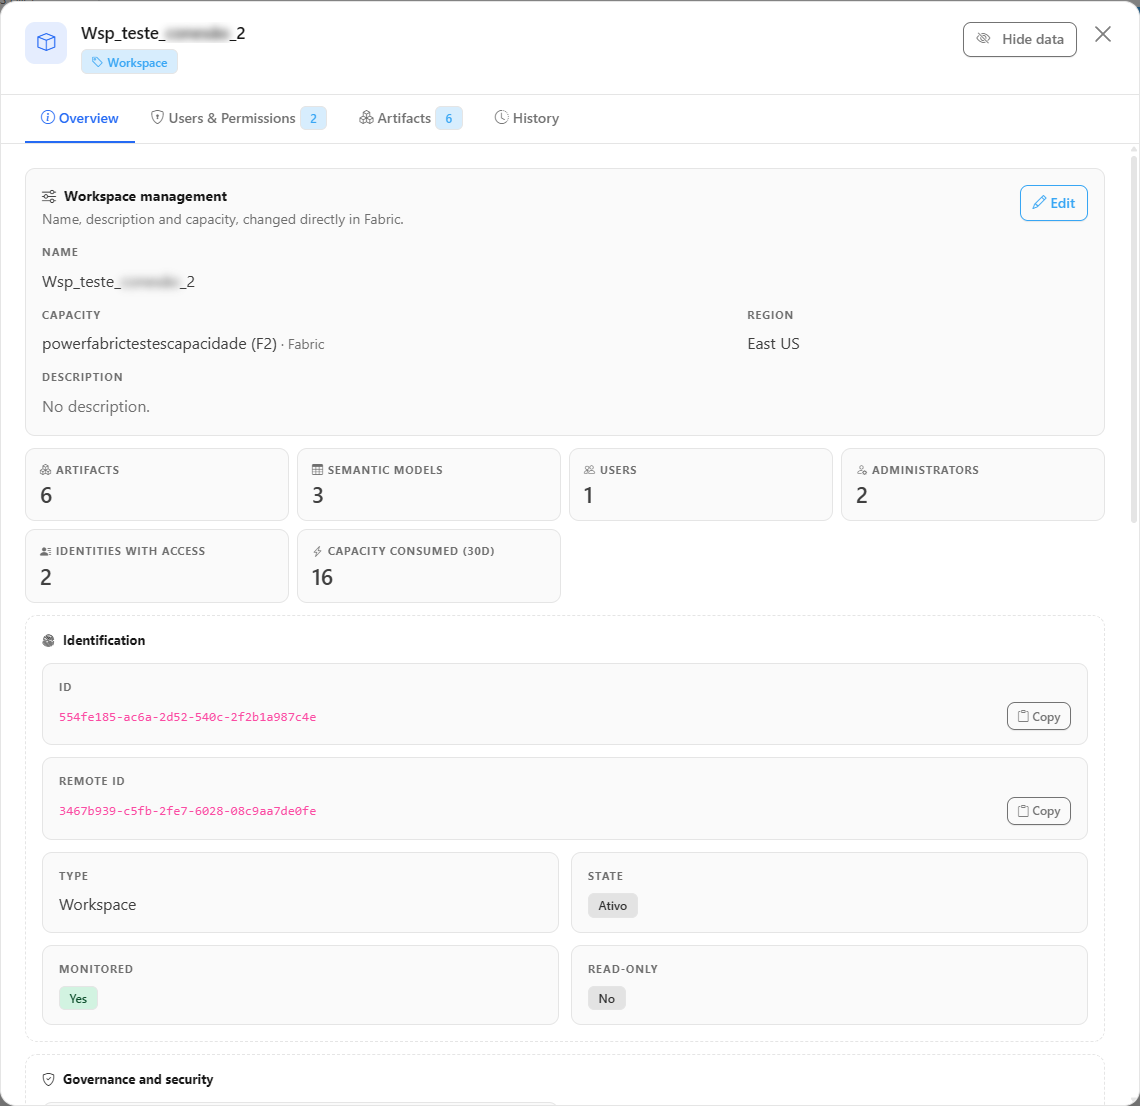Viewport: 1140px width, 1106px height.
Task: Click the shield icon on Users & Permissions
Action: (x=157, y=117)
